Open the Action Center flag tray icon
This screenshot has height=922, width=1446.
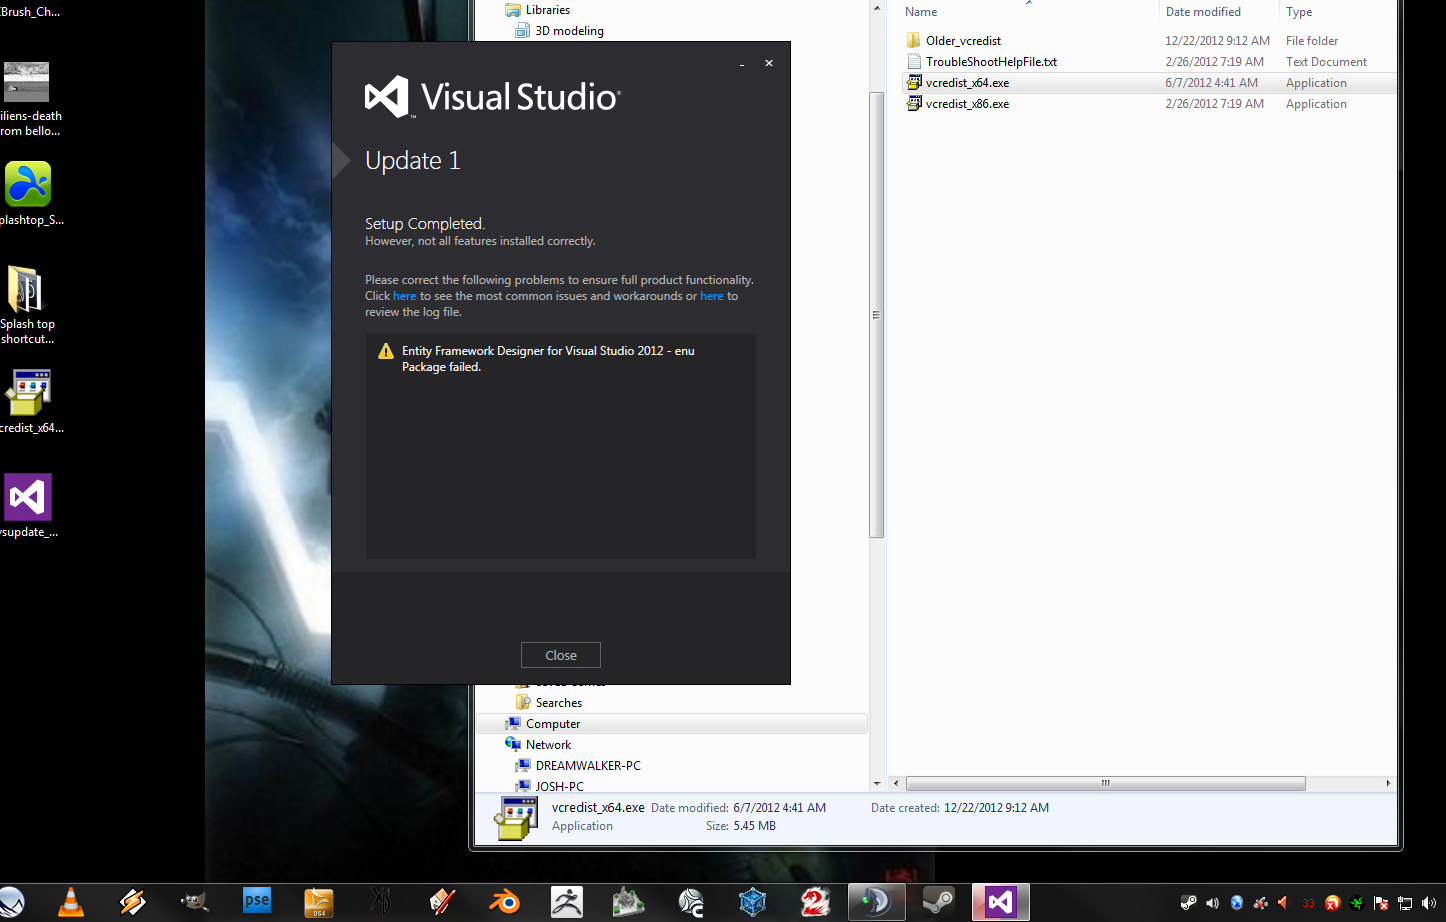point(1381,903)
